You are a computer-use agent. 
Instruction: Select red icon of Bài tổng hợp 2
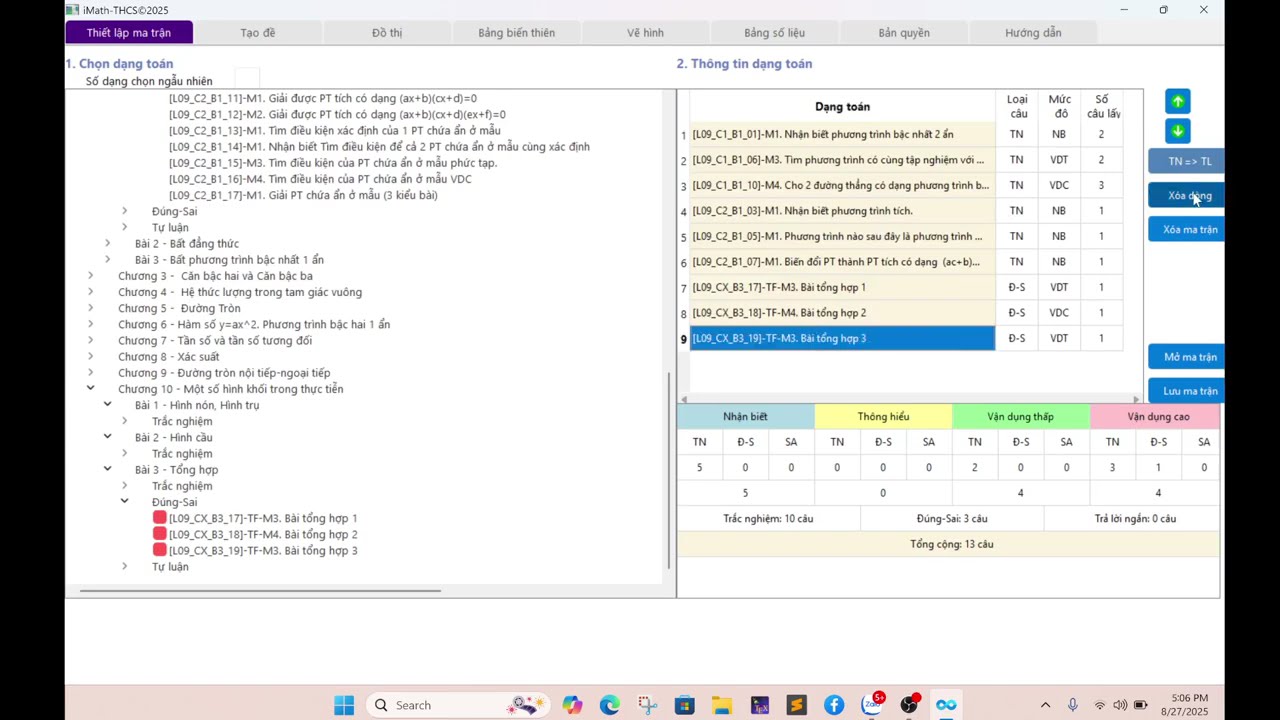coord(159,534)
